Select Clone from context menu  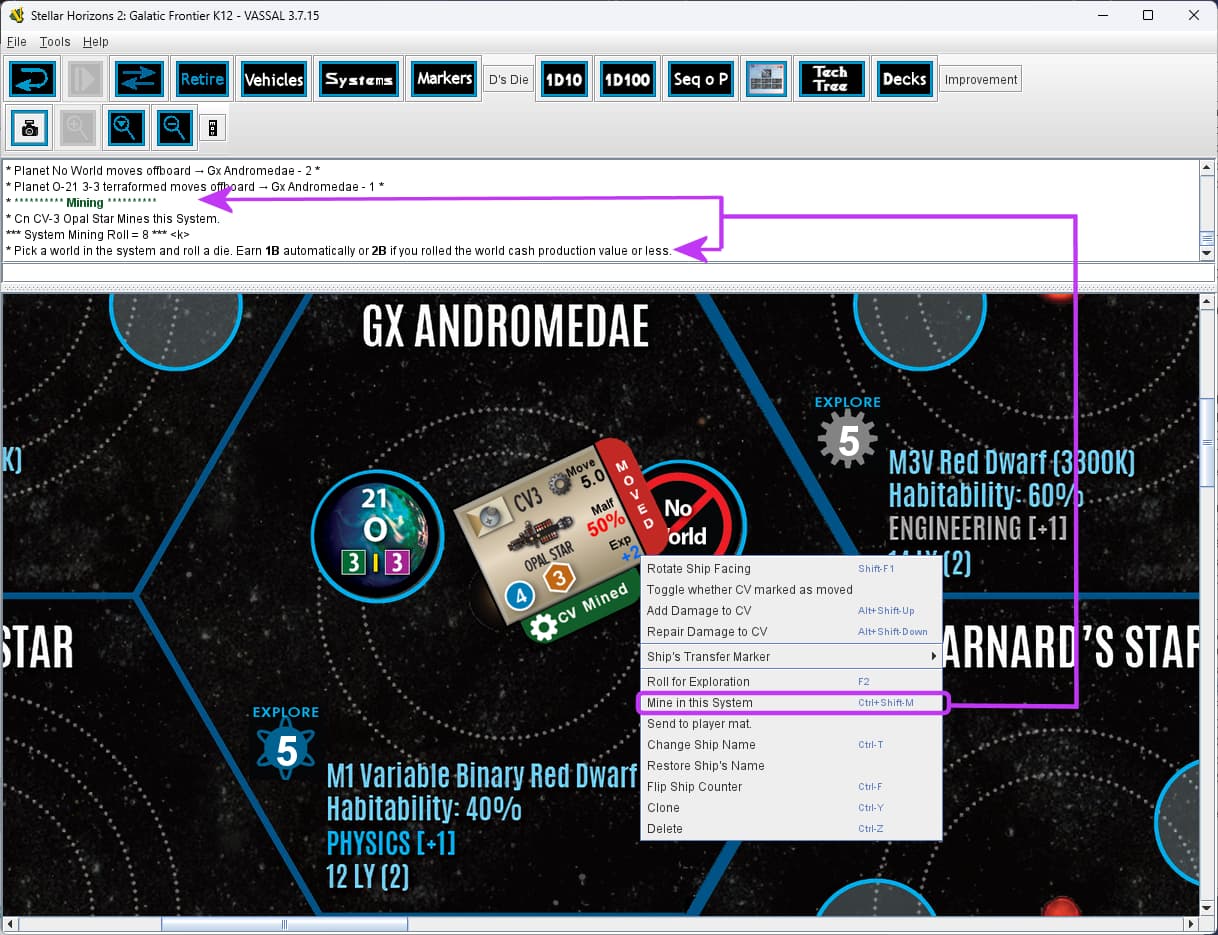[791, 808]
